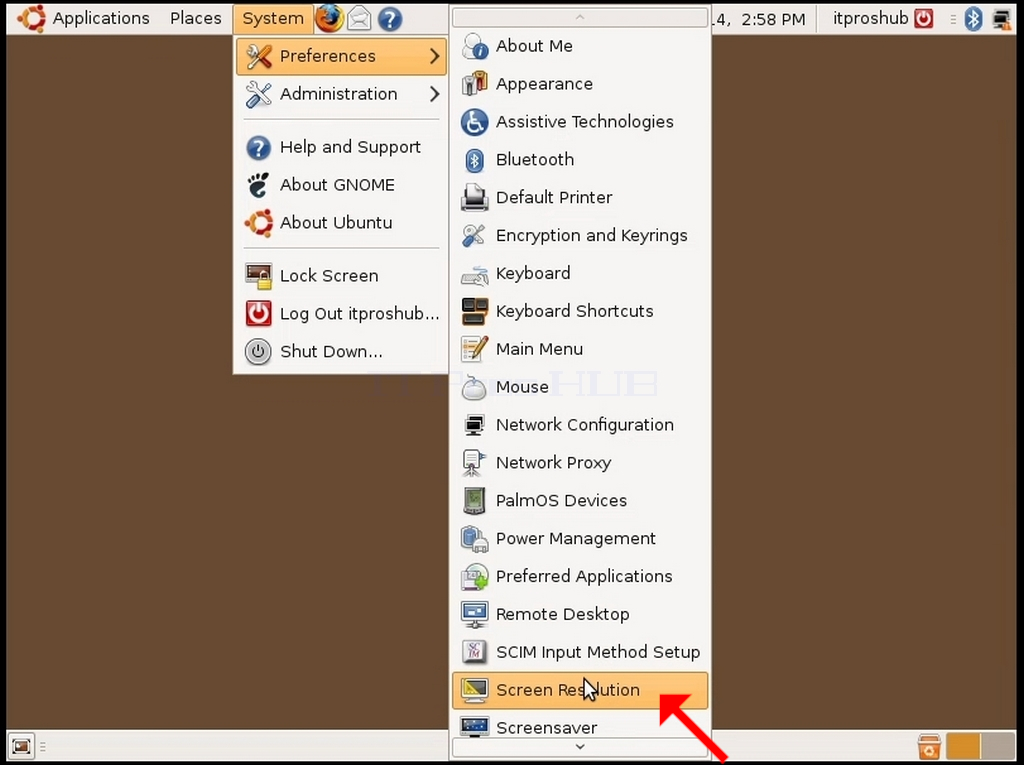Expand the Preferences submenu arrow
The image size is (1024, 765).
(435, 56)
